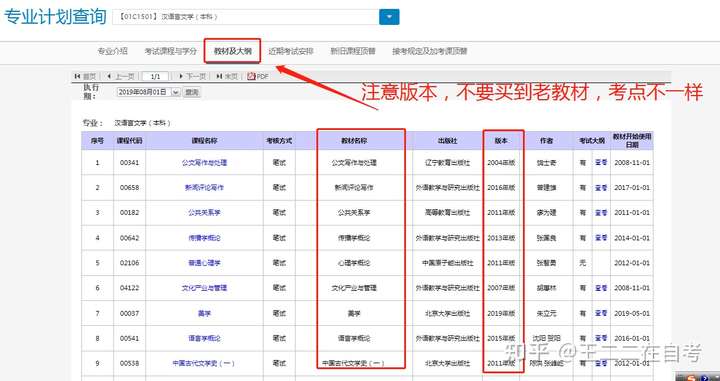Switch to the 专业介绍 tab
This screenshot has height=381, width=720.
(x=112, y=51)
